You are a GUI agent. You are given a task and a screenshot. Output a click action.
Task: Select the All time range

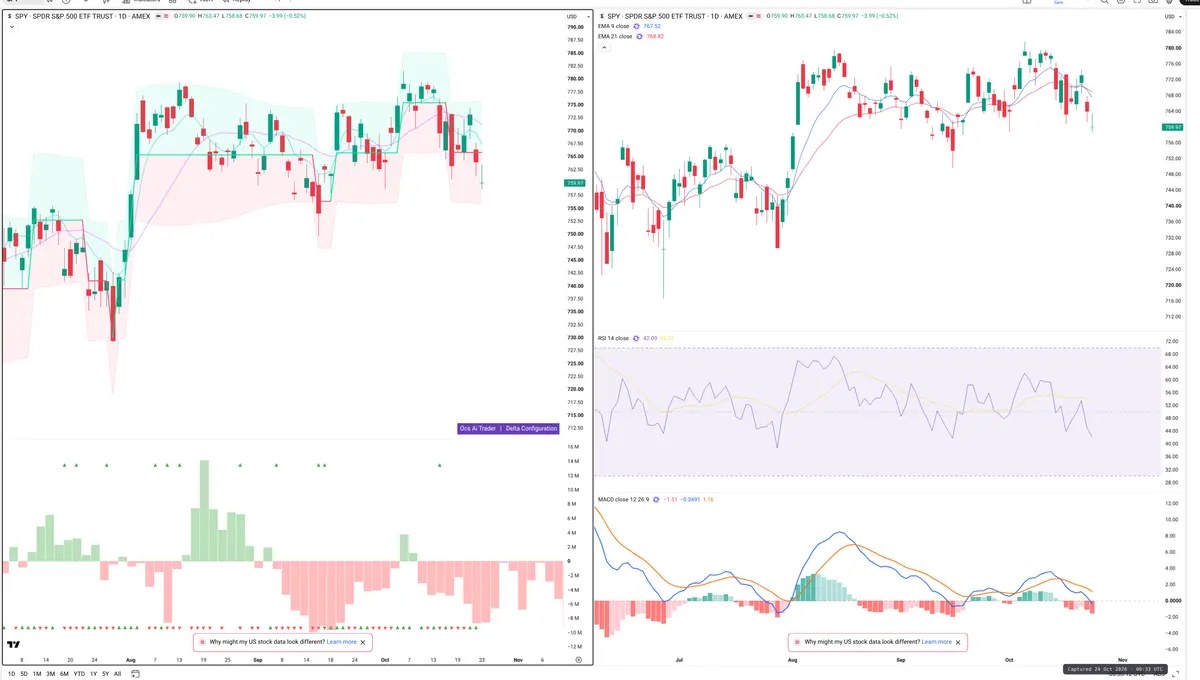click(x=117, y=674)
